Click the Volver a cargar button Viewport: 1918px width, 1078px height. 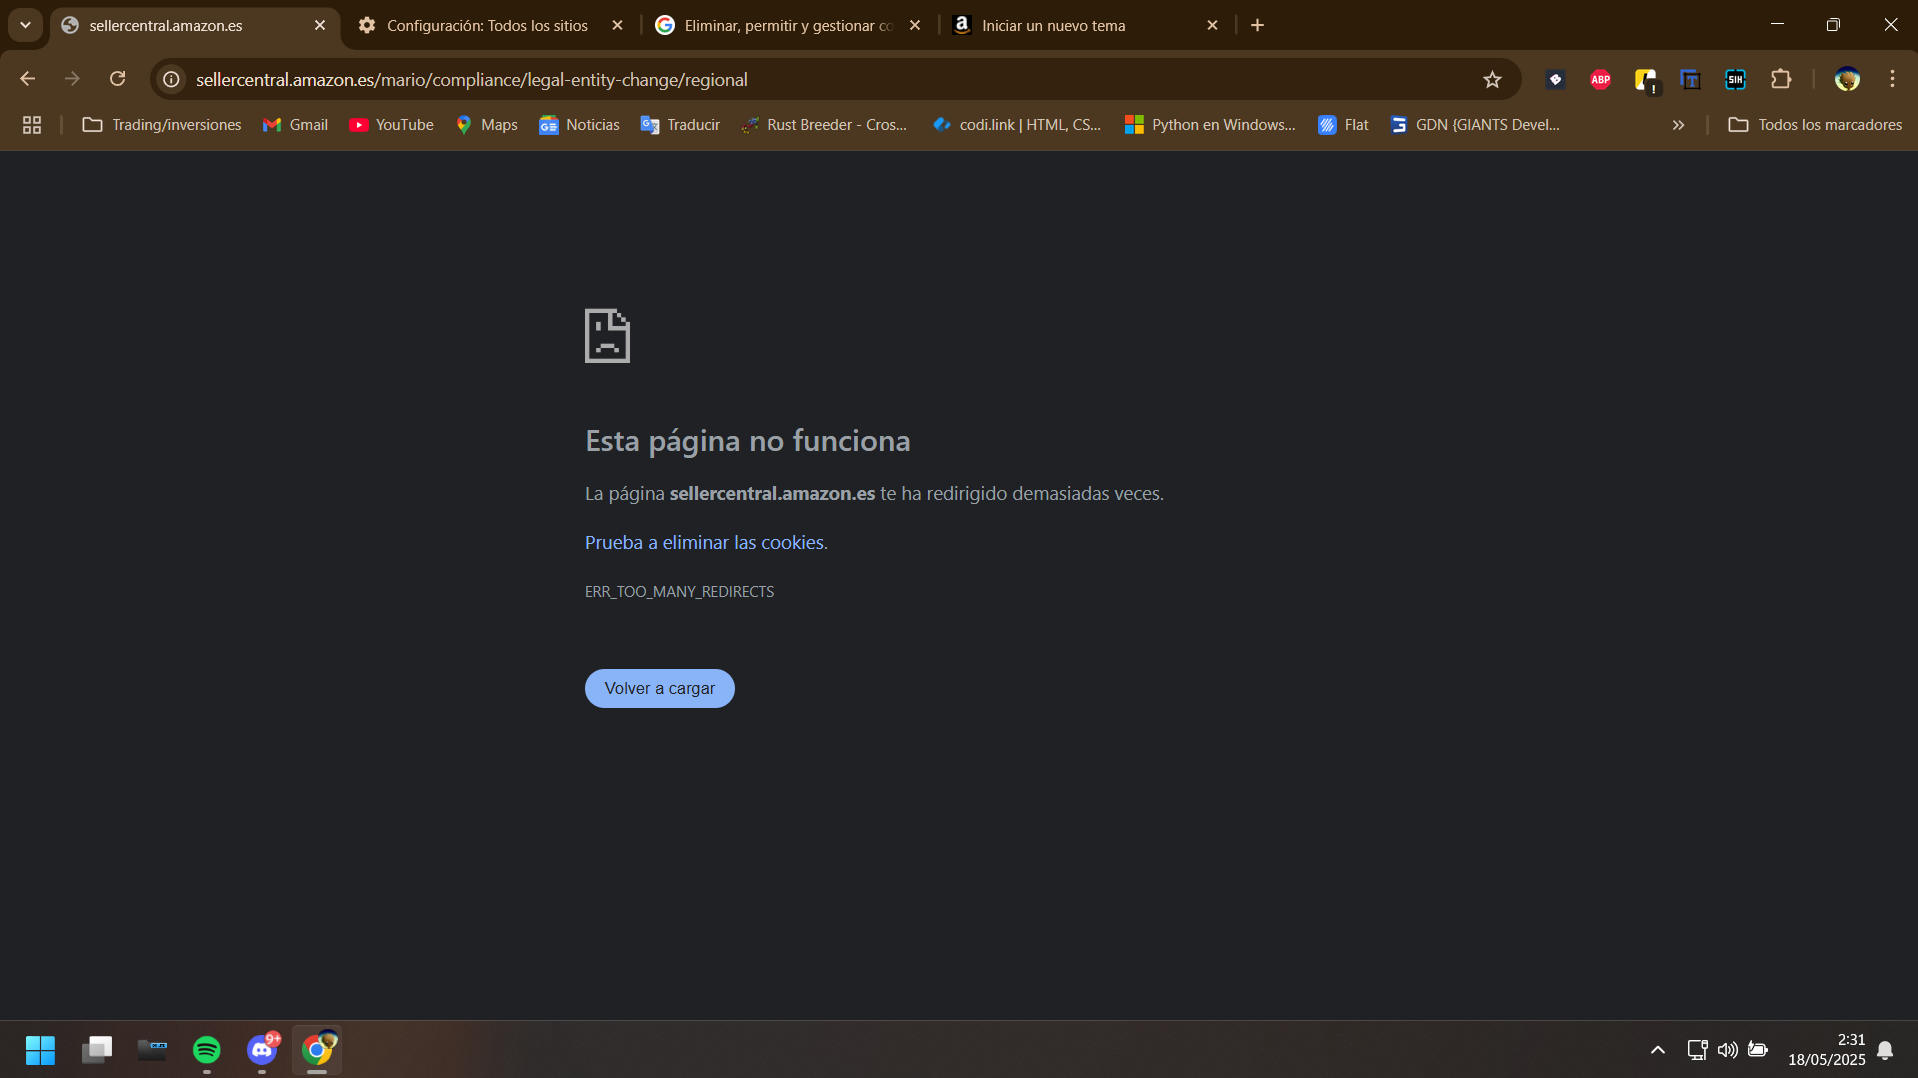(659, 688)
